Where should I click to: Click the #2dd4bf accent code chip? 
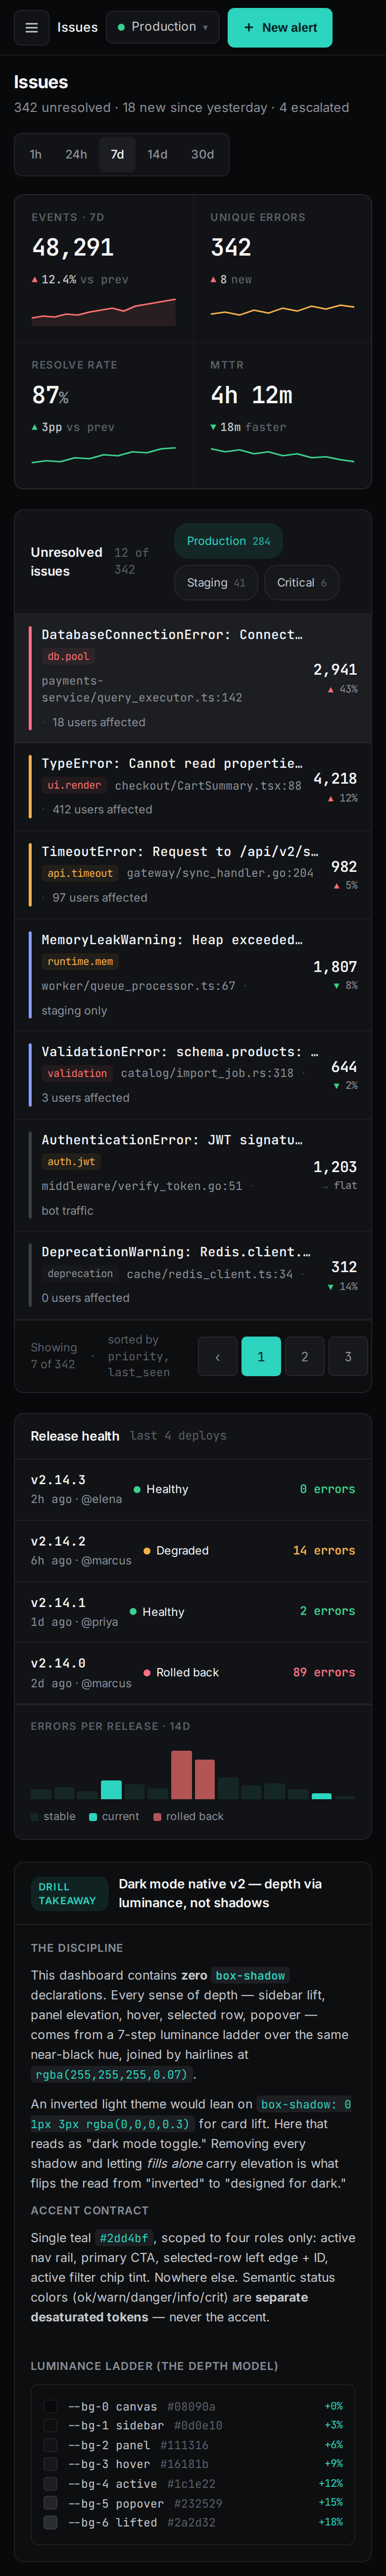[124, 2239]
